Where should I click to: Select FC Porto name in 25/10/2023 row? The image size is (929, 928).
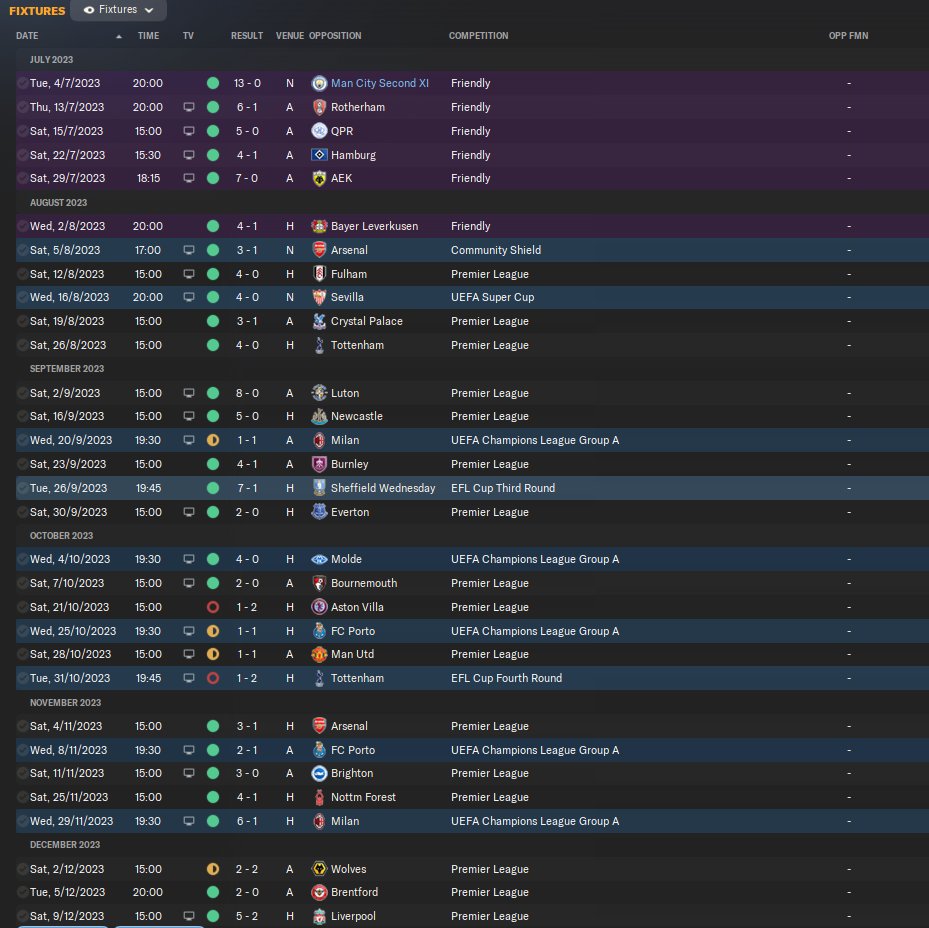coord(353,631)
